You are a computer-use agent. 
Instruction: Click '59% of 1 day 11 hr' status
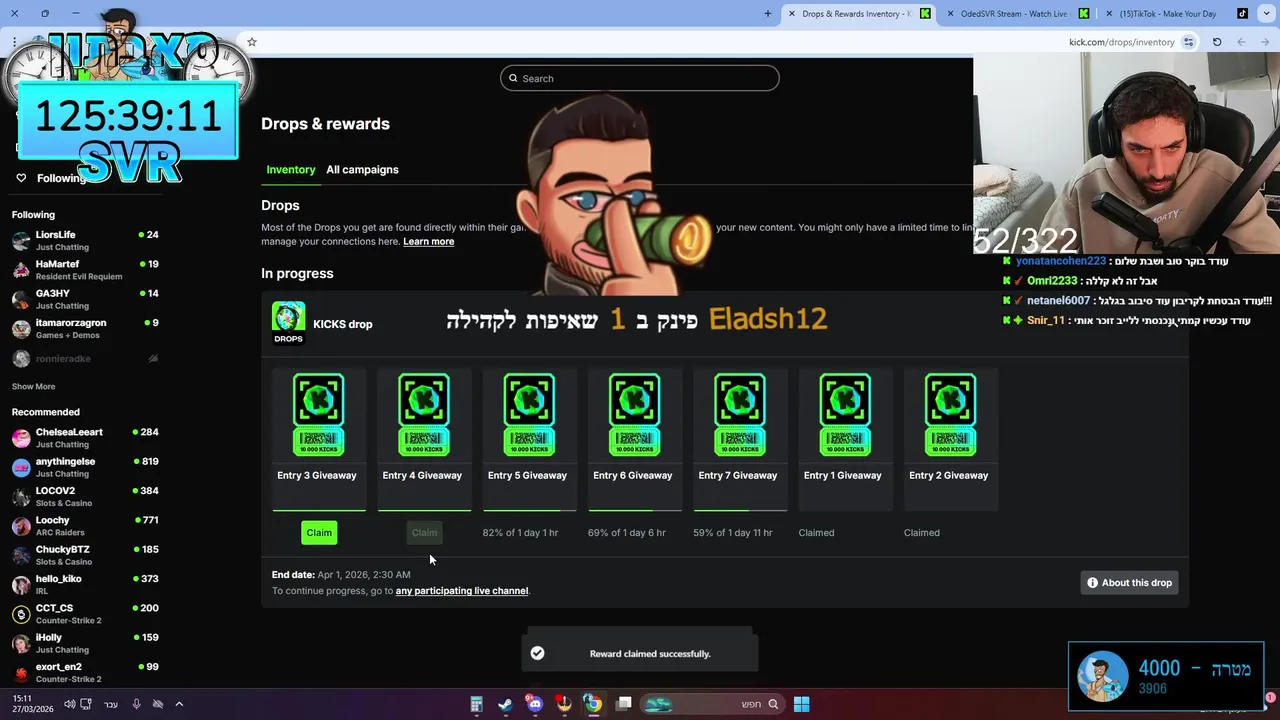point(732,533)
